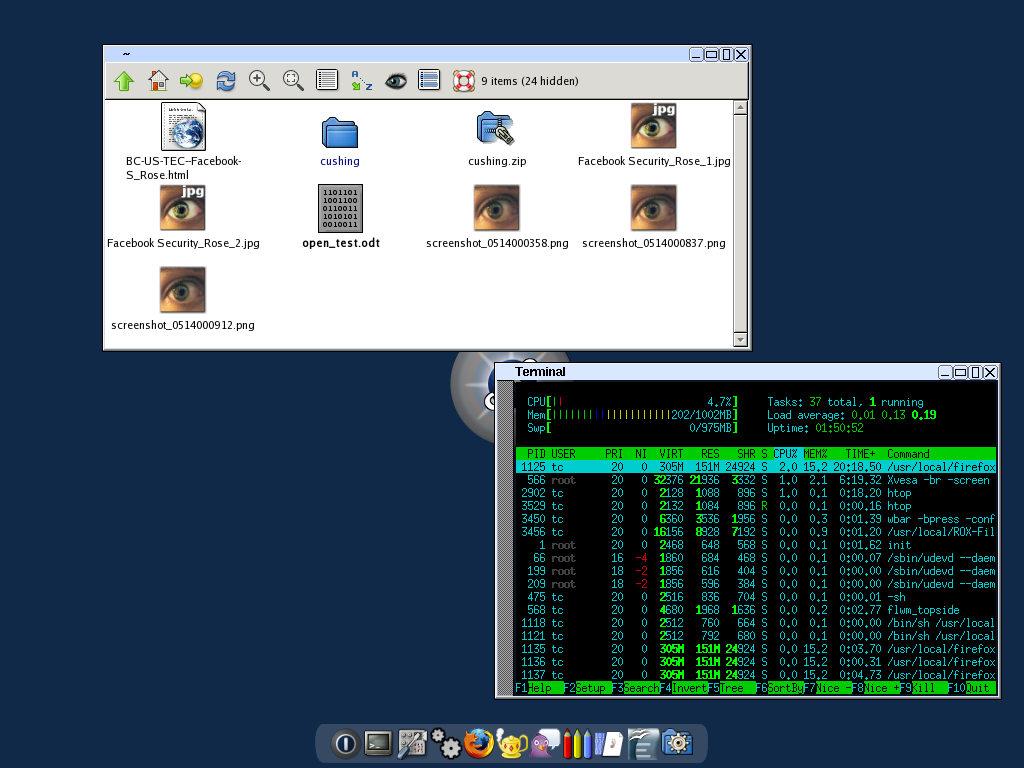The height and width of the screenshot is (768, 1024).
Task: Open the bookmarks jump-to icon
Action: (191, 81)
